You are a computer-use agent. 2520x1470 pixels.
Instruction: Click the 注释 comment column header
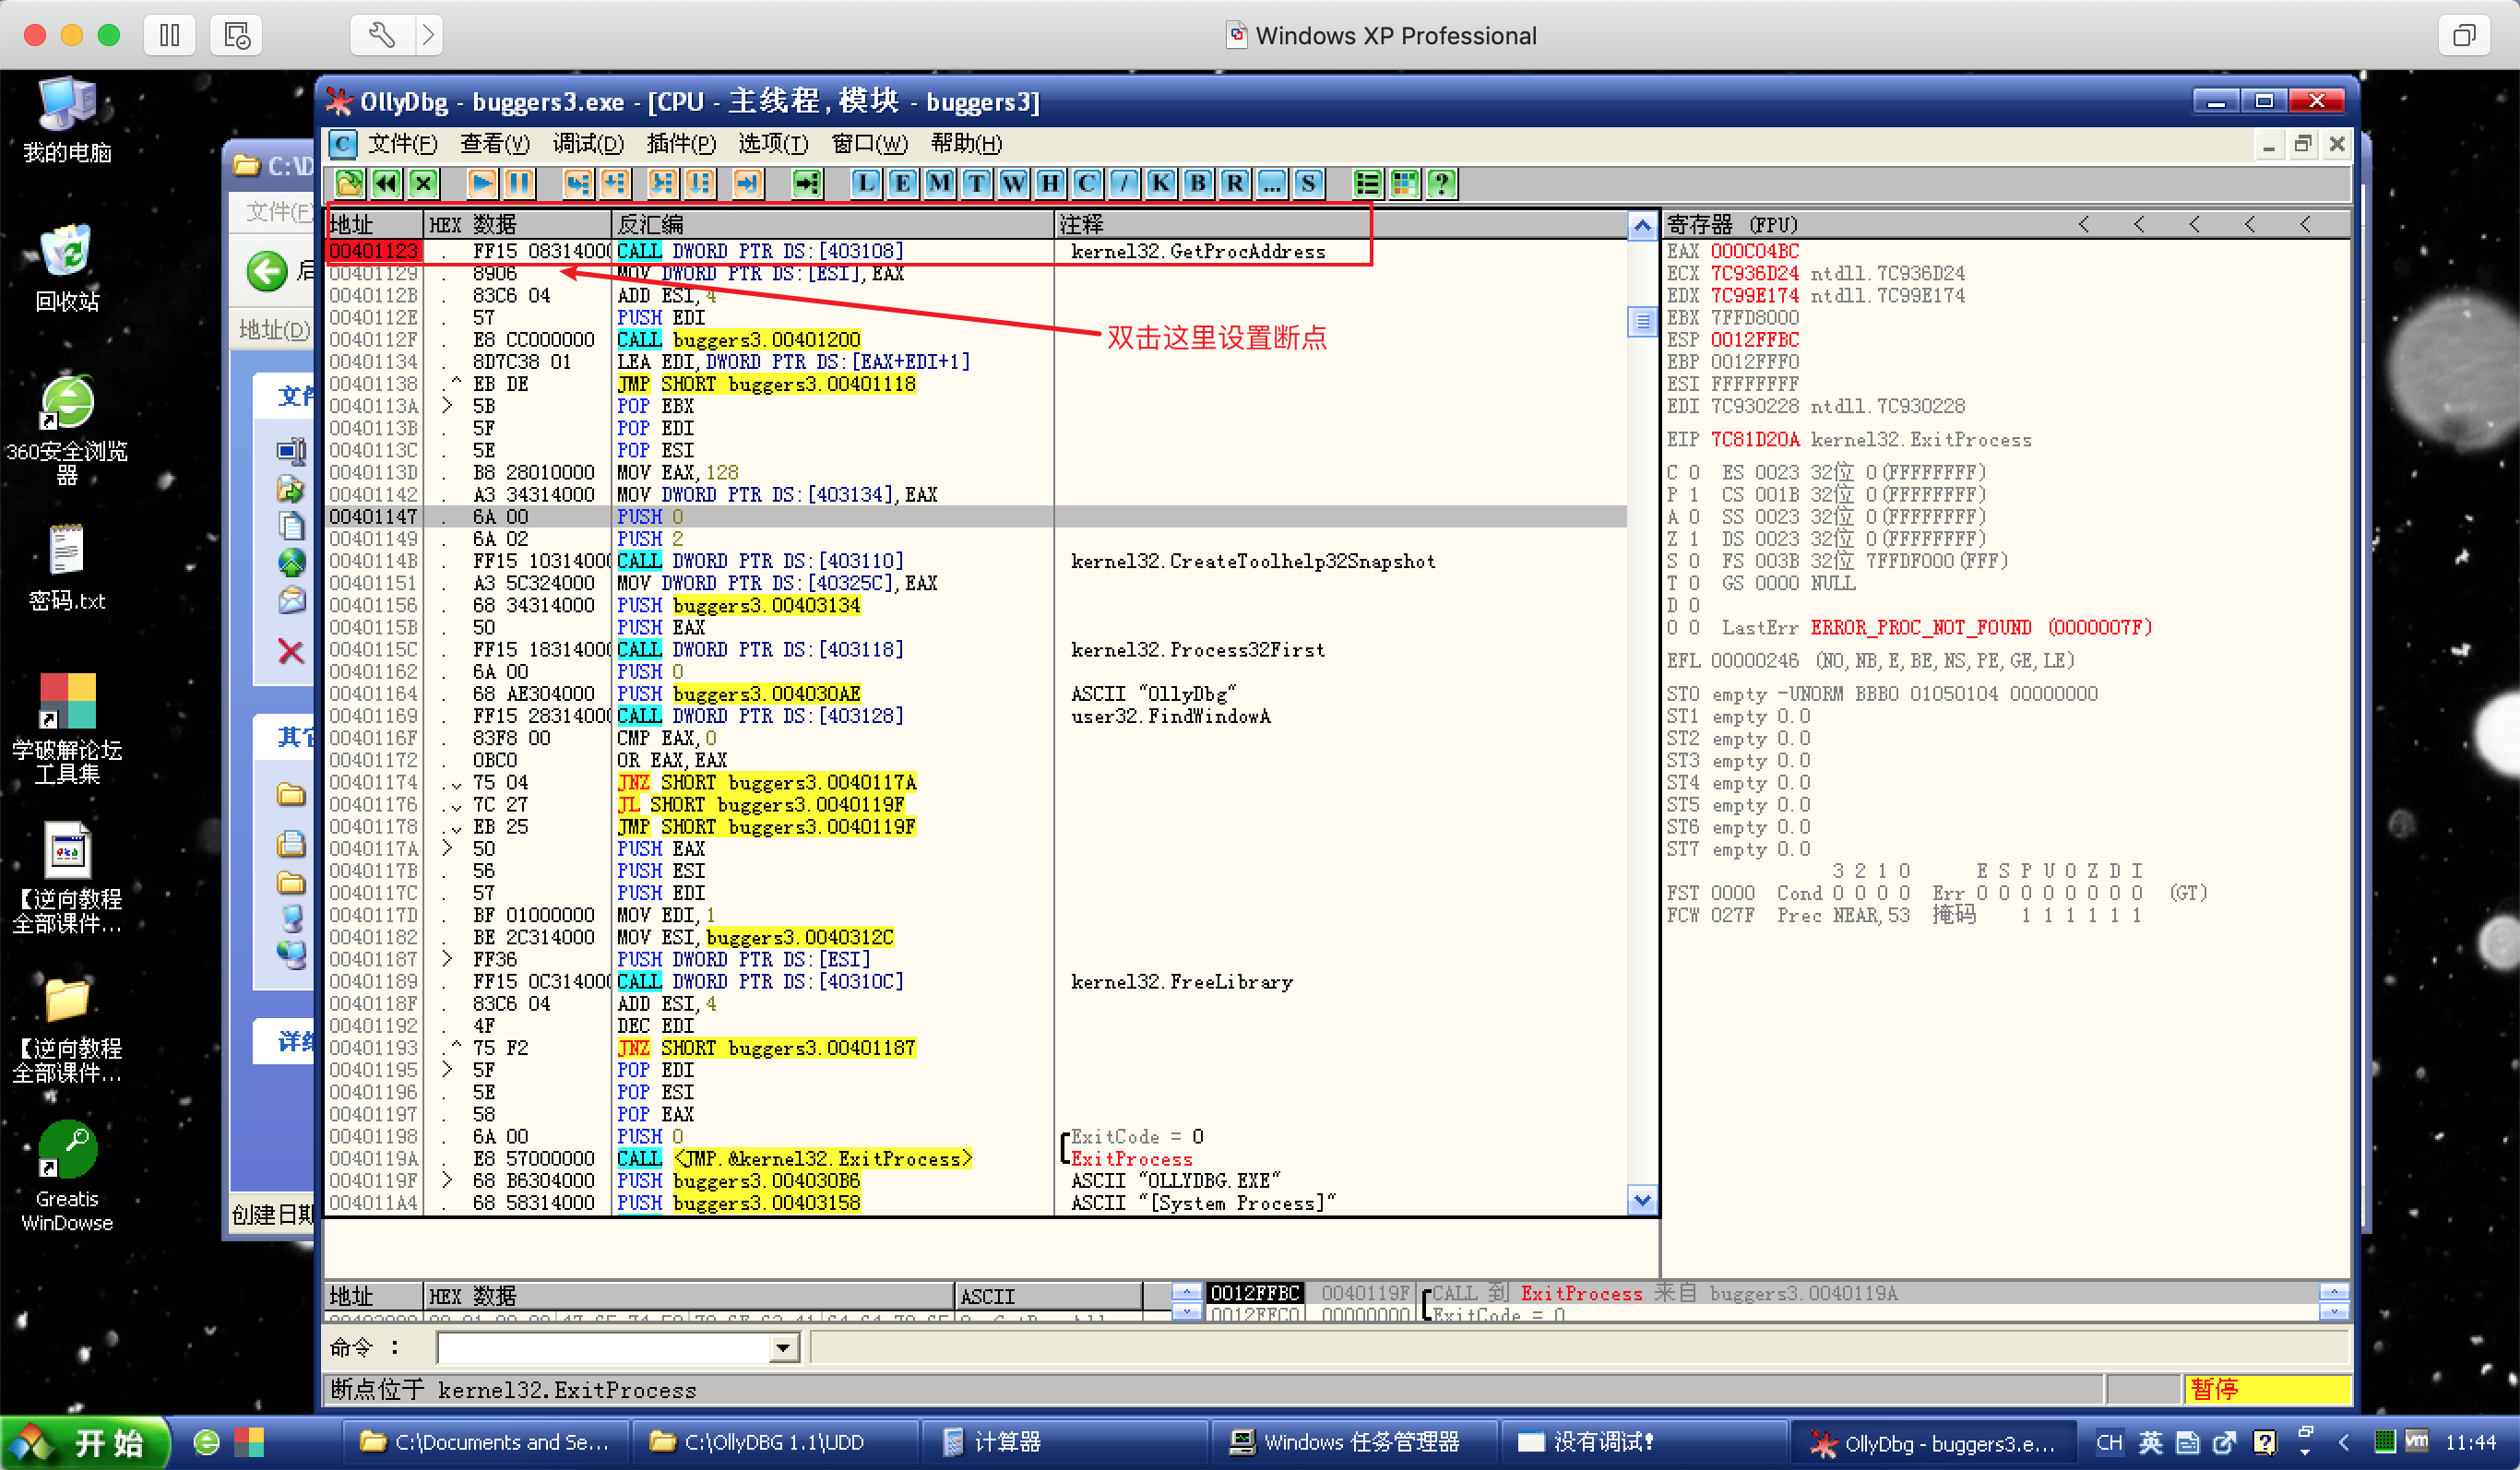click(x=1081, y=224)
